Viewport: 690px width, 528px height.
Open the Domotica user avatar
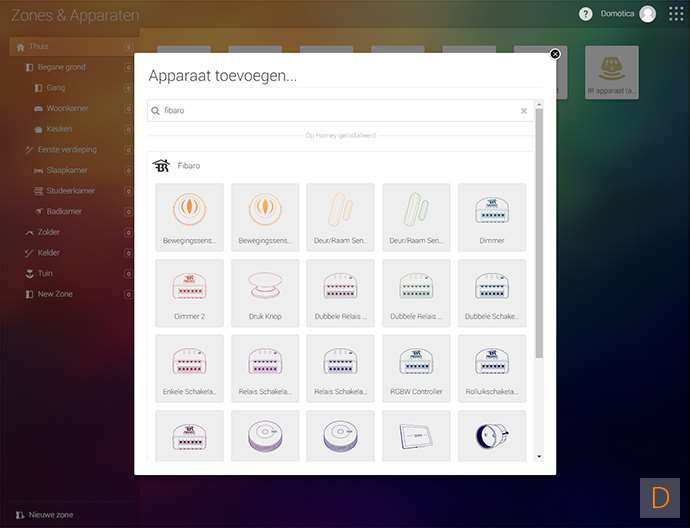click(647, 14)
